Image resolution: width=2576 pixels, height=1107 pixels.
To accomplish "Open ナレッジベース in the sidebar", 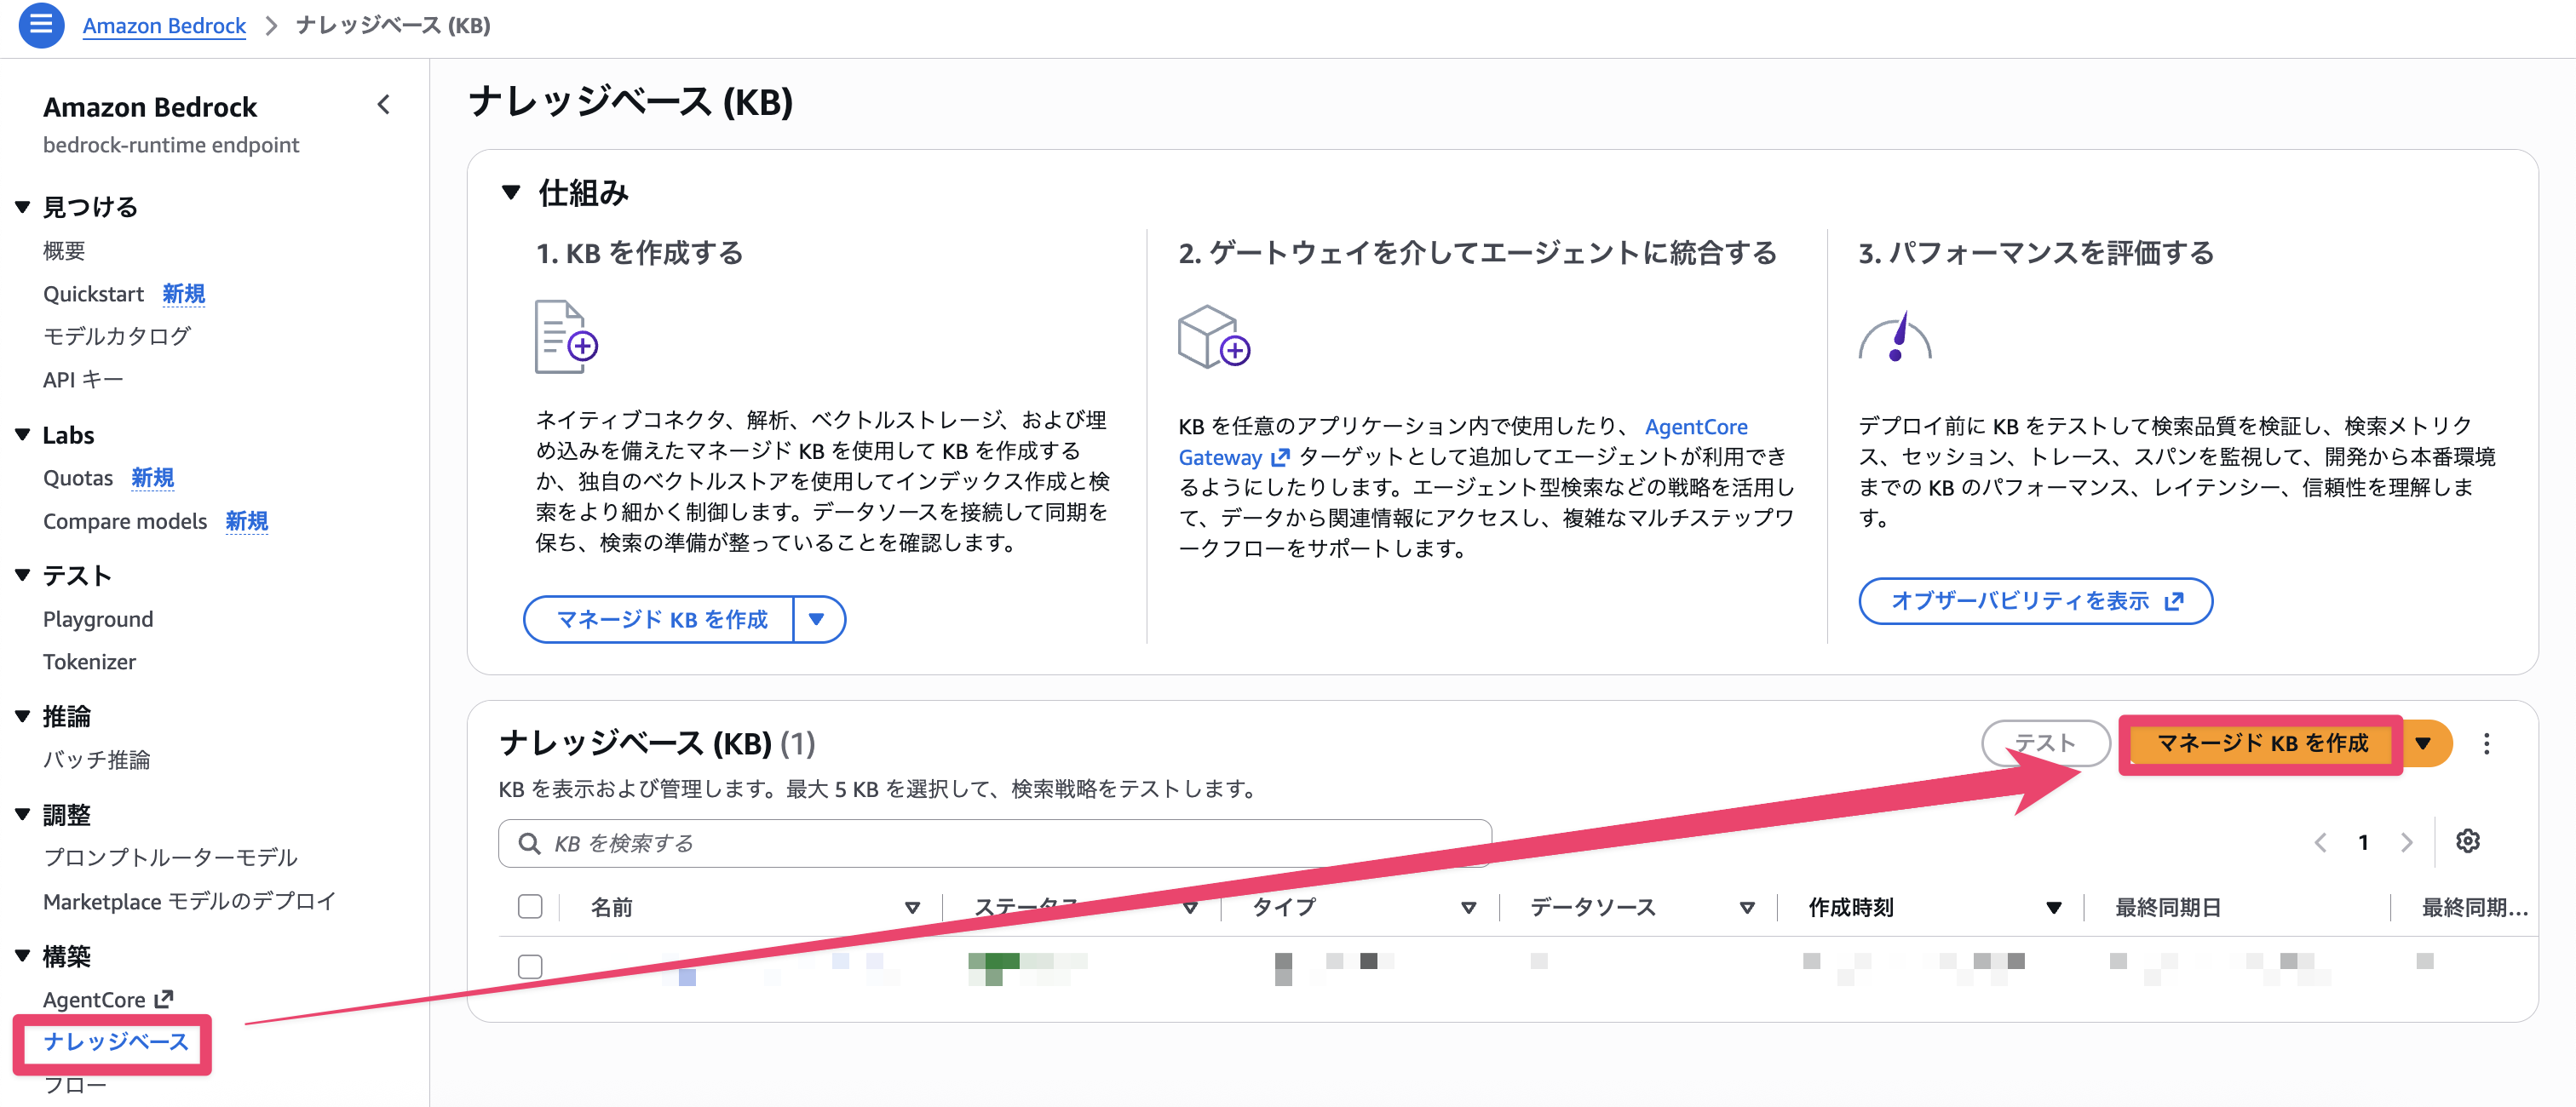I will (116, 1042).
